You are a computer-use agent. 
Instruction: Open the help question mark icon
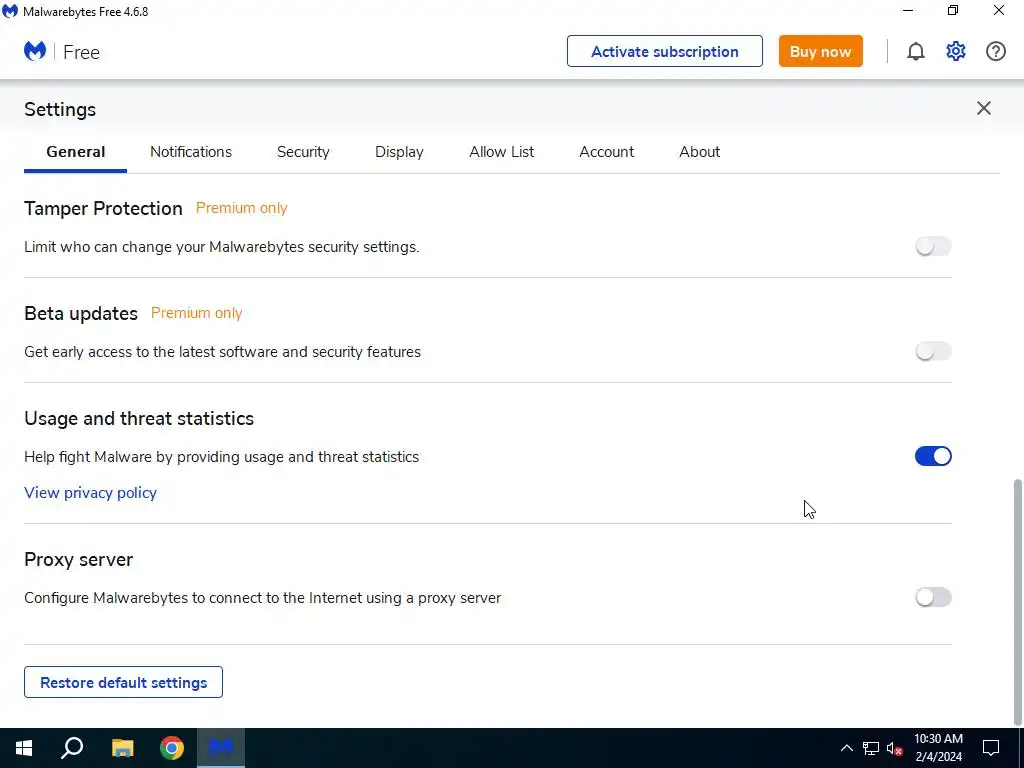click(x=995, y=51)
